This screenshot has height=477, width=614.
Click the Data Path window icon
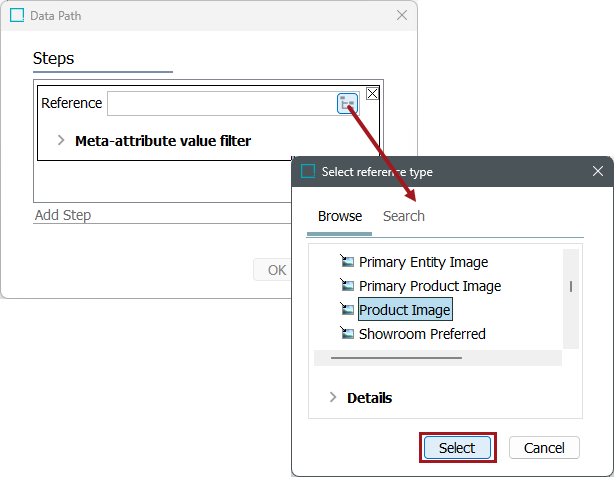pyautogui.click(x=17, y=16)
